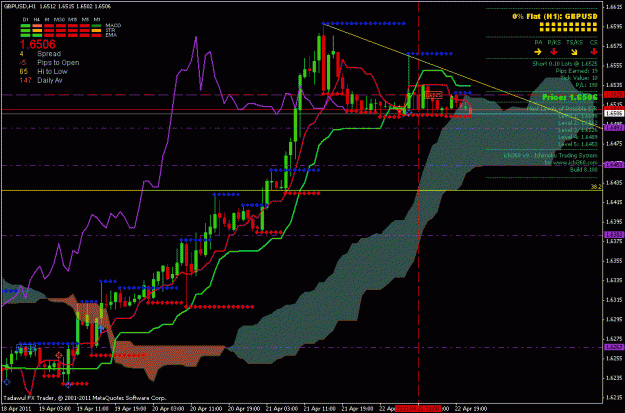Click the TS/KS column label
The height and width of the screenshot is (413, 625).
[574, 42]
